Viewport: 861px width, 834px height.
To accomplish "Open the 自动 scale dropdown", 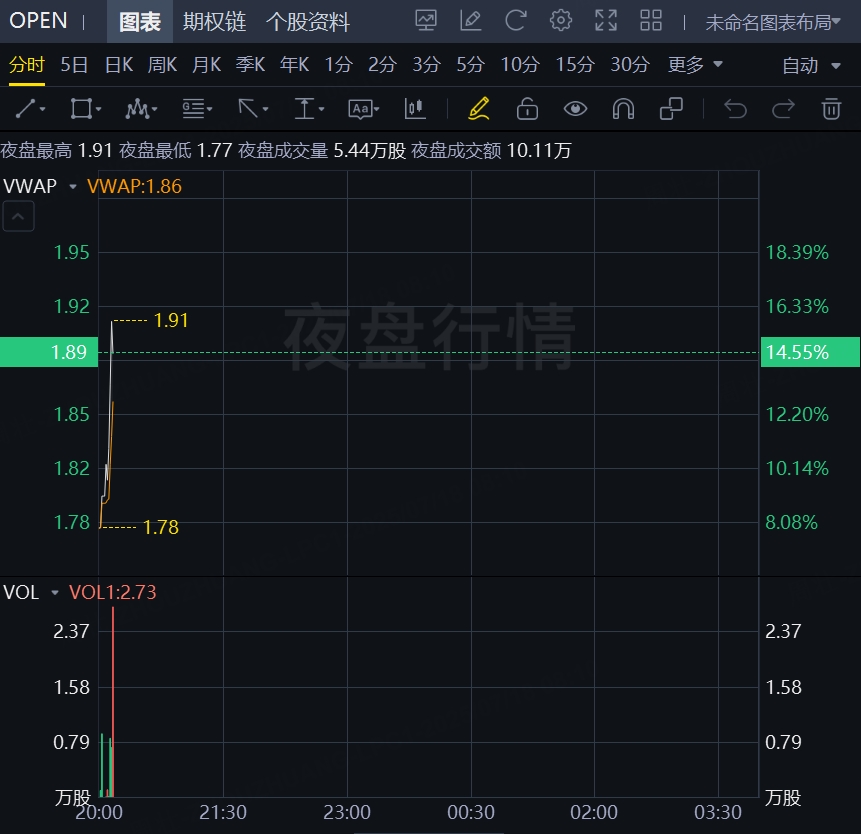I will [x=811, y=66].
